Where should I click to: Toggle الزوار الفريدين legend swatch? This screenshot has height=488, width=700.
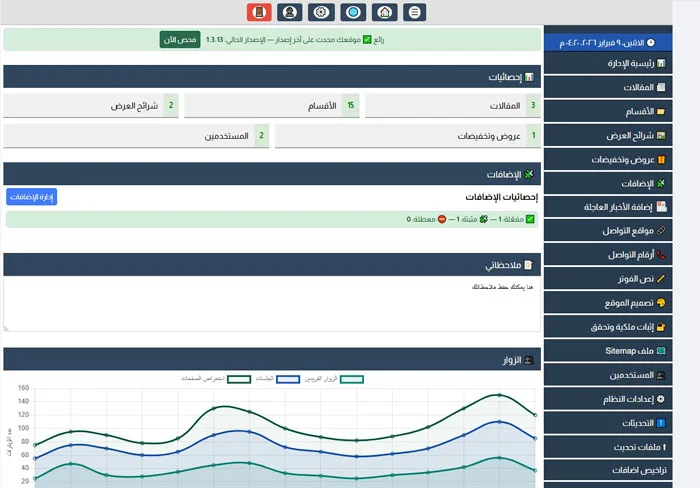tap(351, 379)
